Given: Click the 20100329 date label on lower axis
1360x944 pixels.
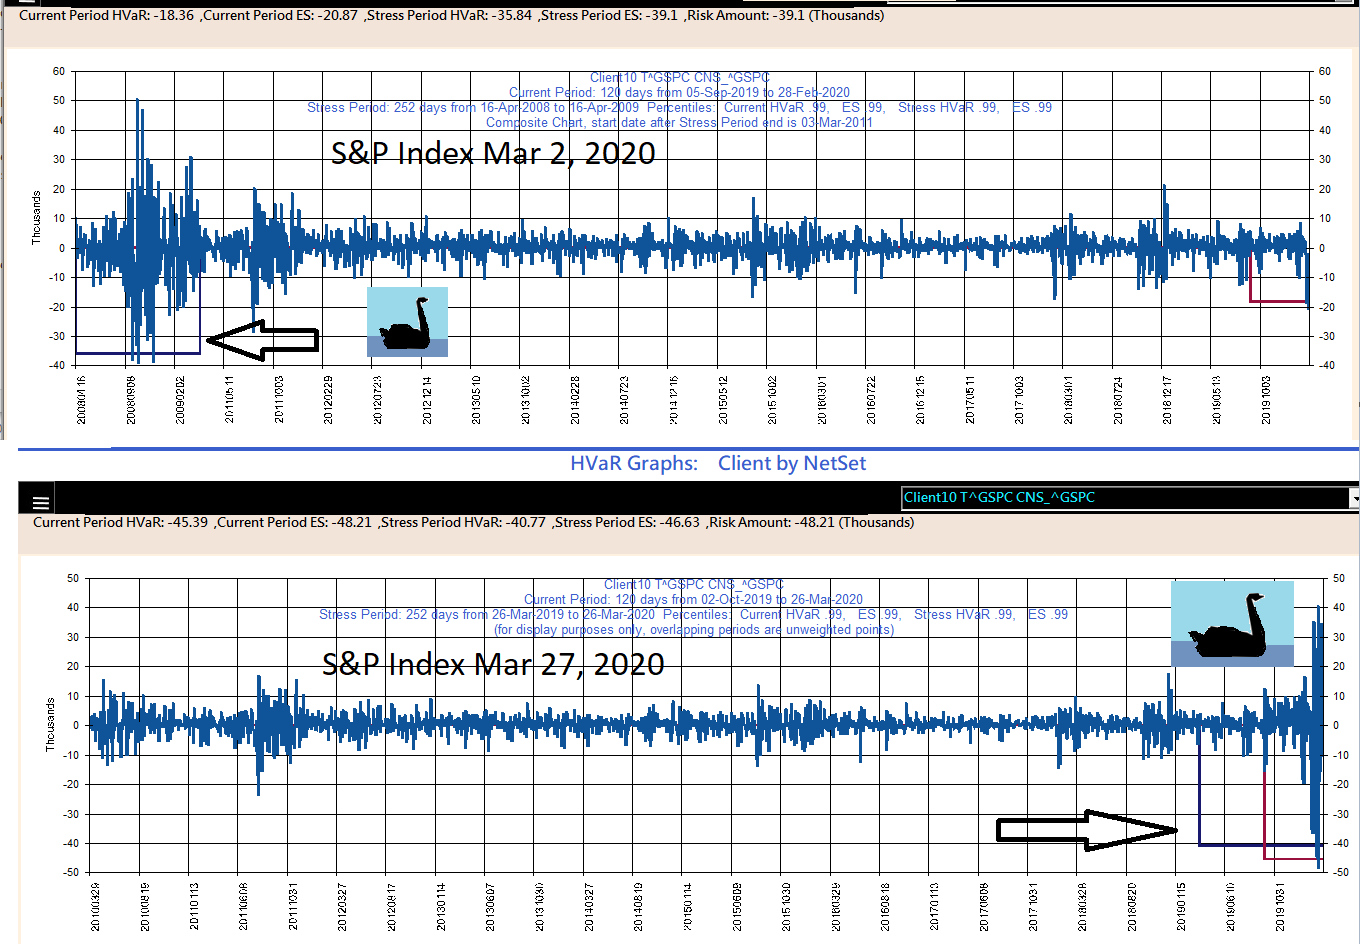Looking at the screenshot, I should tap(95, 907).
